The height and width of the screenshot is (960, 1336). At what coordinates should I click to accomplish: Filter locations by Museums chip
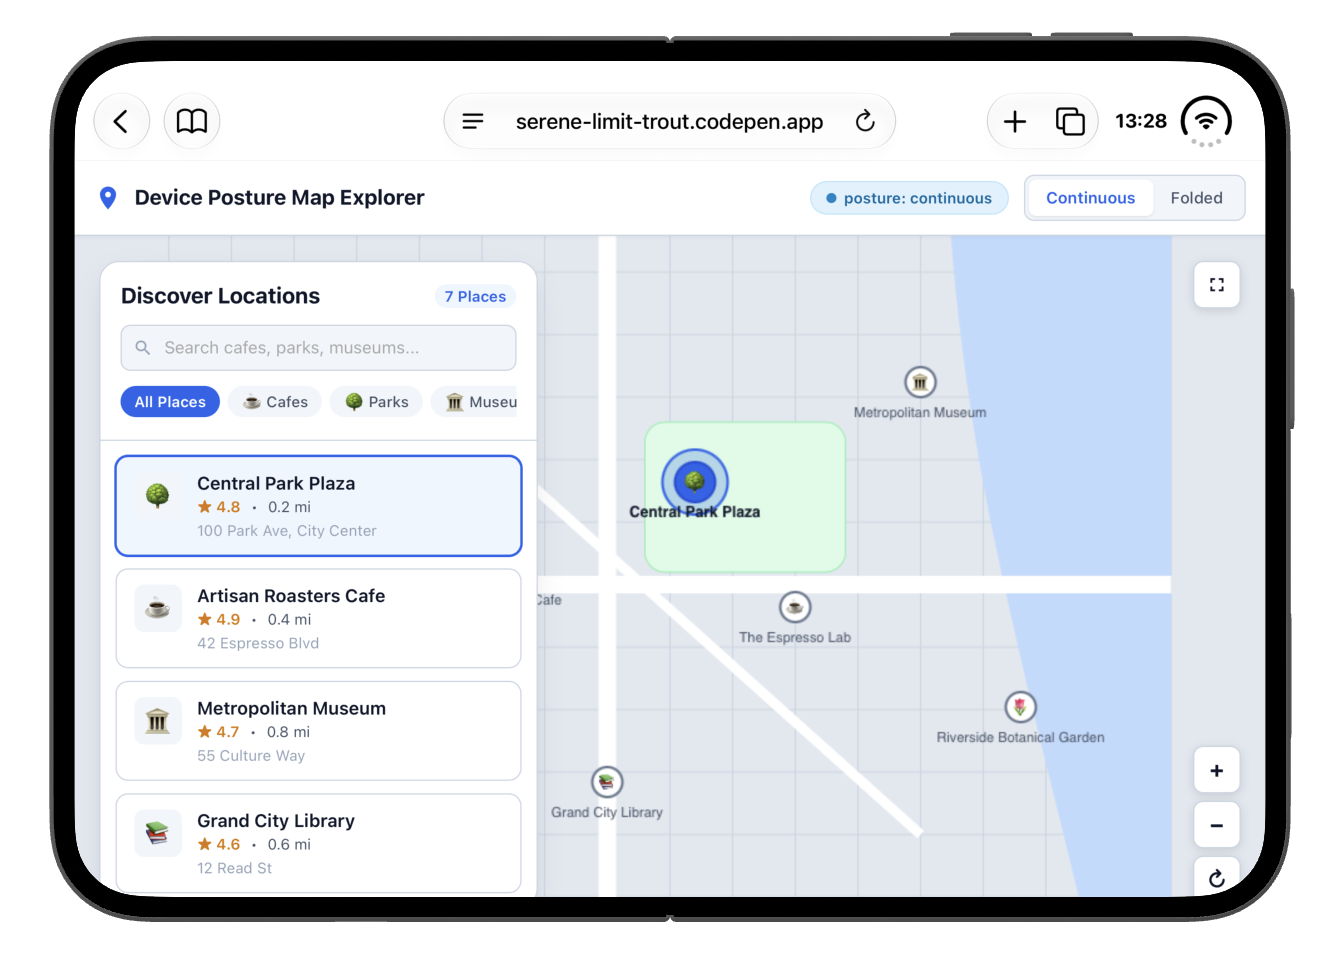(x=475, y=402)
